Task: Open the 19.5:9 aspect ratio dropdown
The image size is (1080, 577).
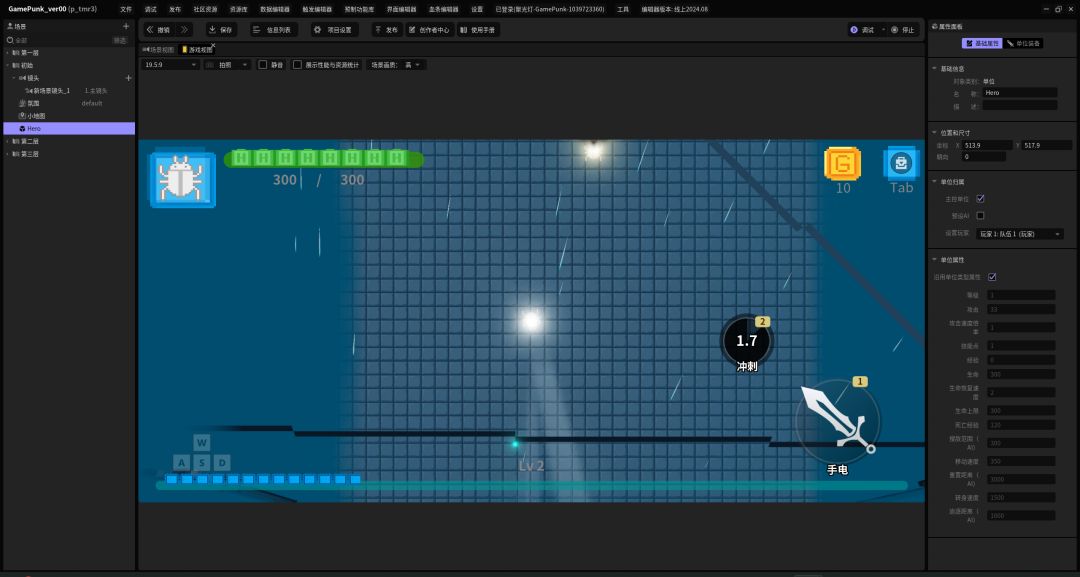Action: (x=171, y=65)
